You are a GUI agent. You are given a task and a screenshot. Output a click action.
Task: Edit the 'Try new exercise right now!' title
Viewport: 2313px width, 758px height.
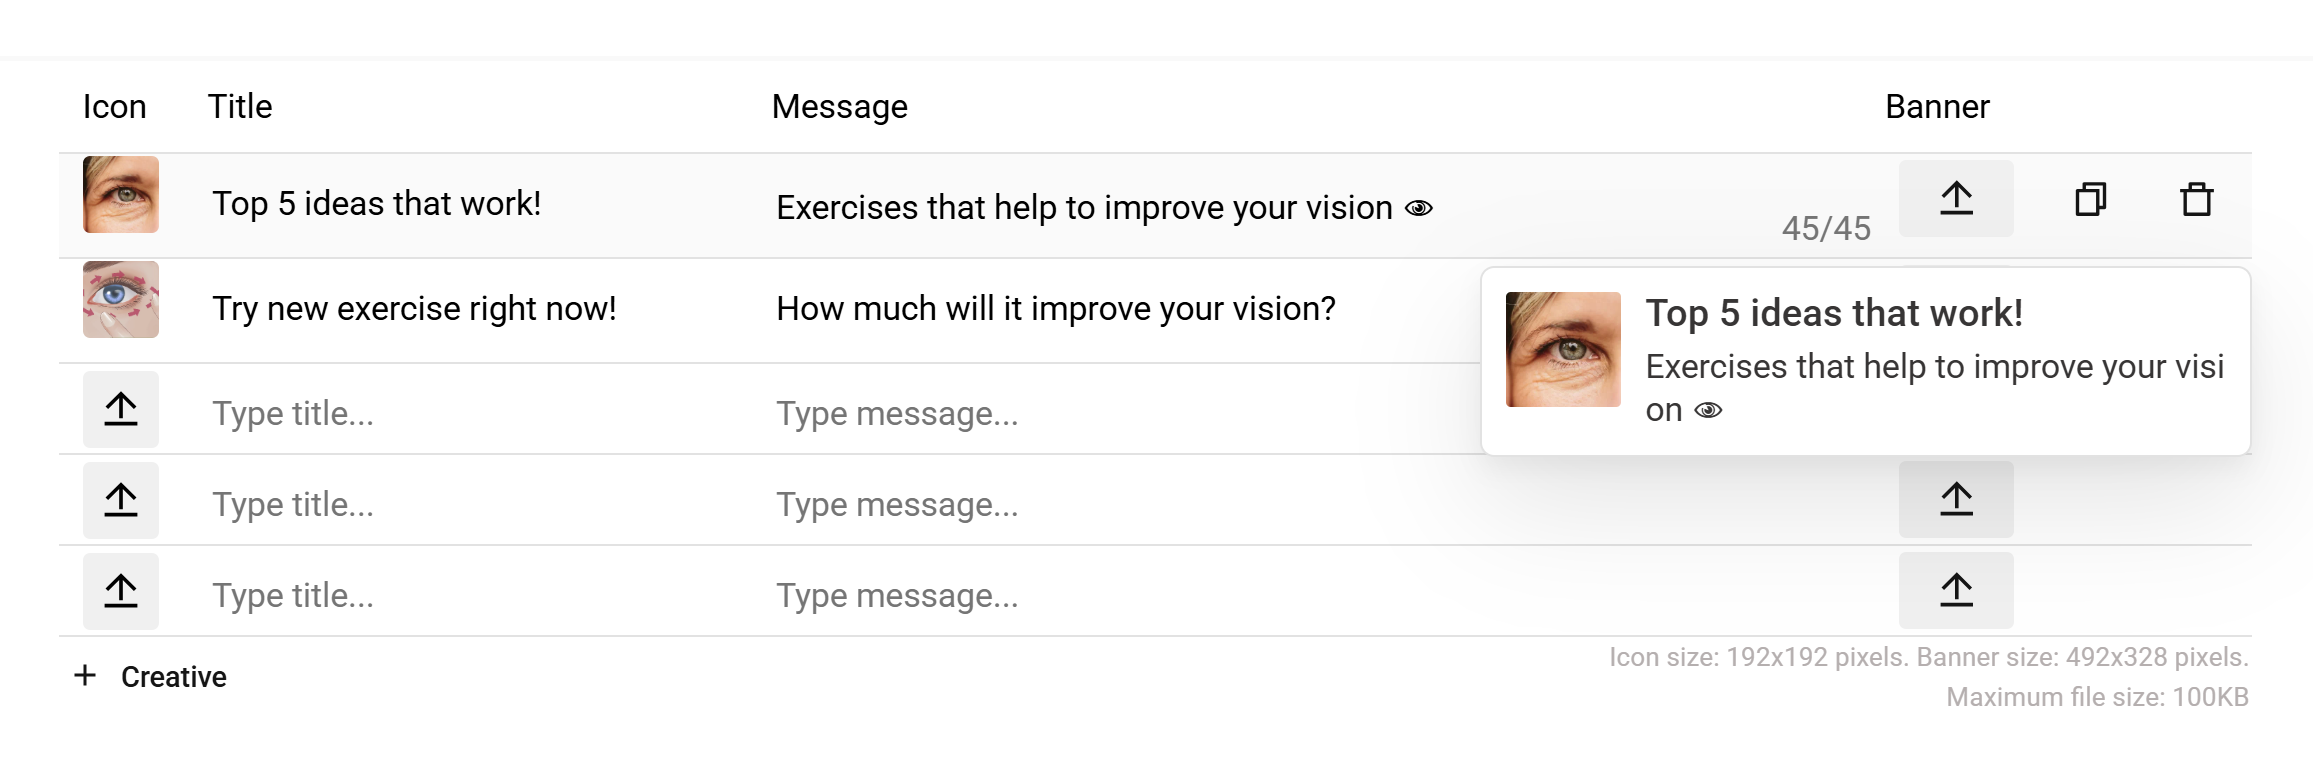click(414, 309)
